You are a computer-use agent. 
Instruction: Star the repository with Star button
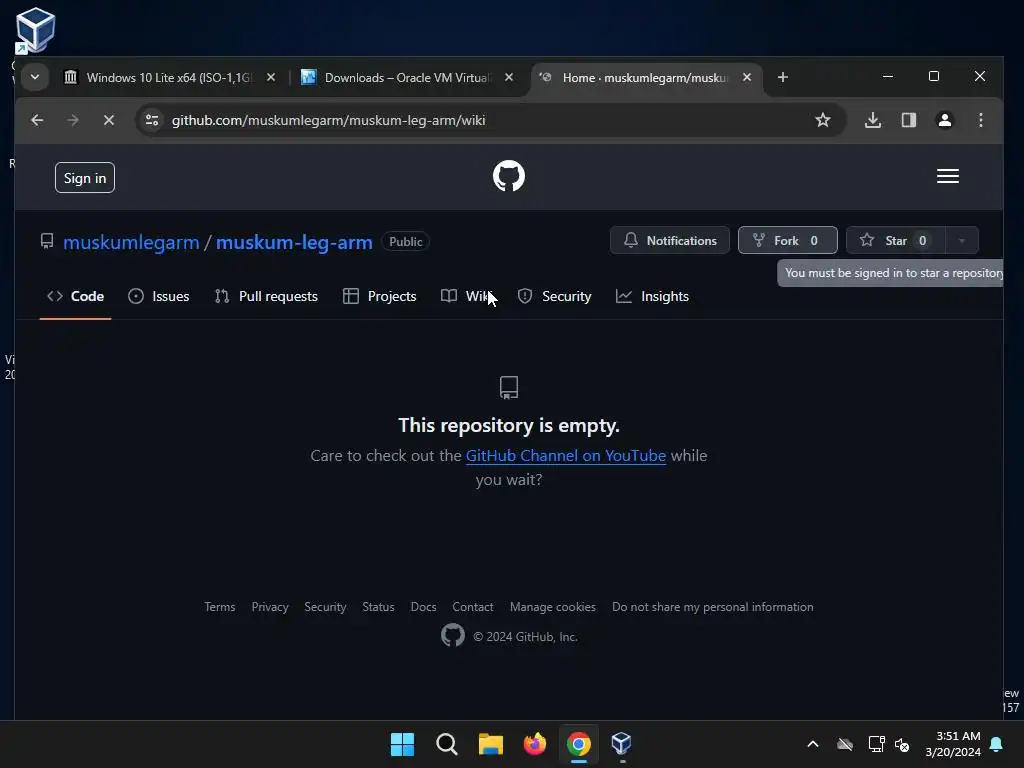(x=895, y=240)
